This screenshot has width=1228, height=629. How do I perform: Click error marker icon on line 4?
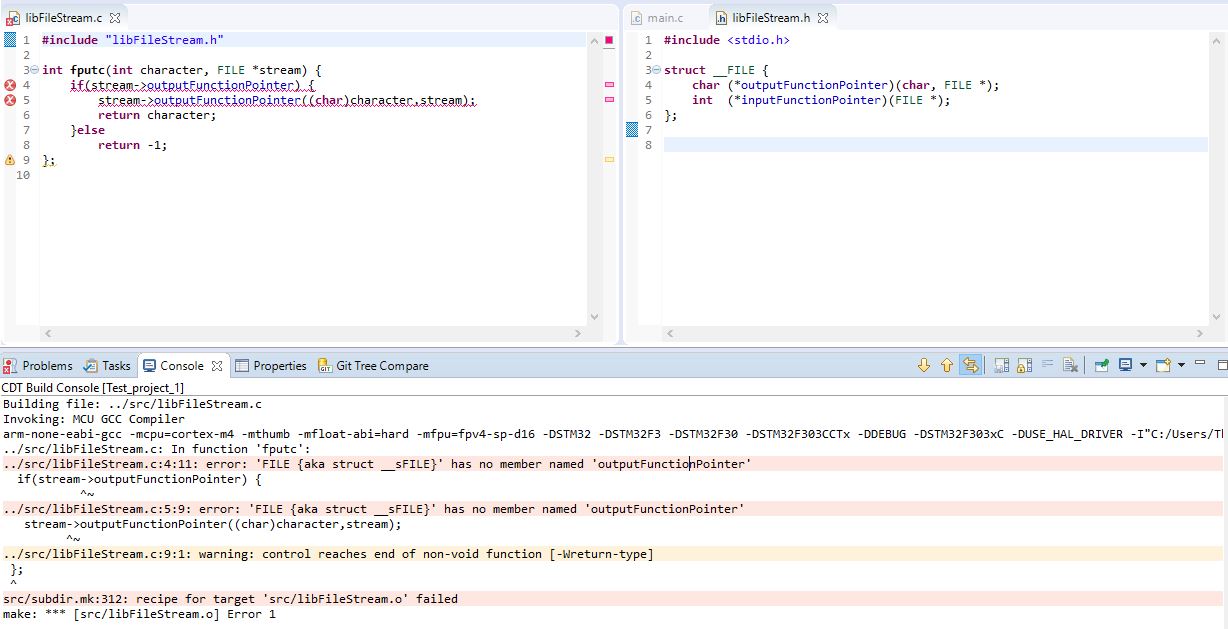(x=10, y=85)
